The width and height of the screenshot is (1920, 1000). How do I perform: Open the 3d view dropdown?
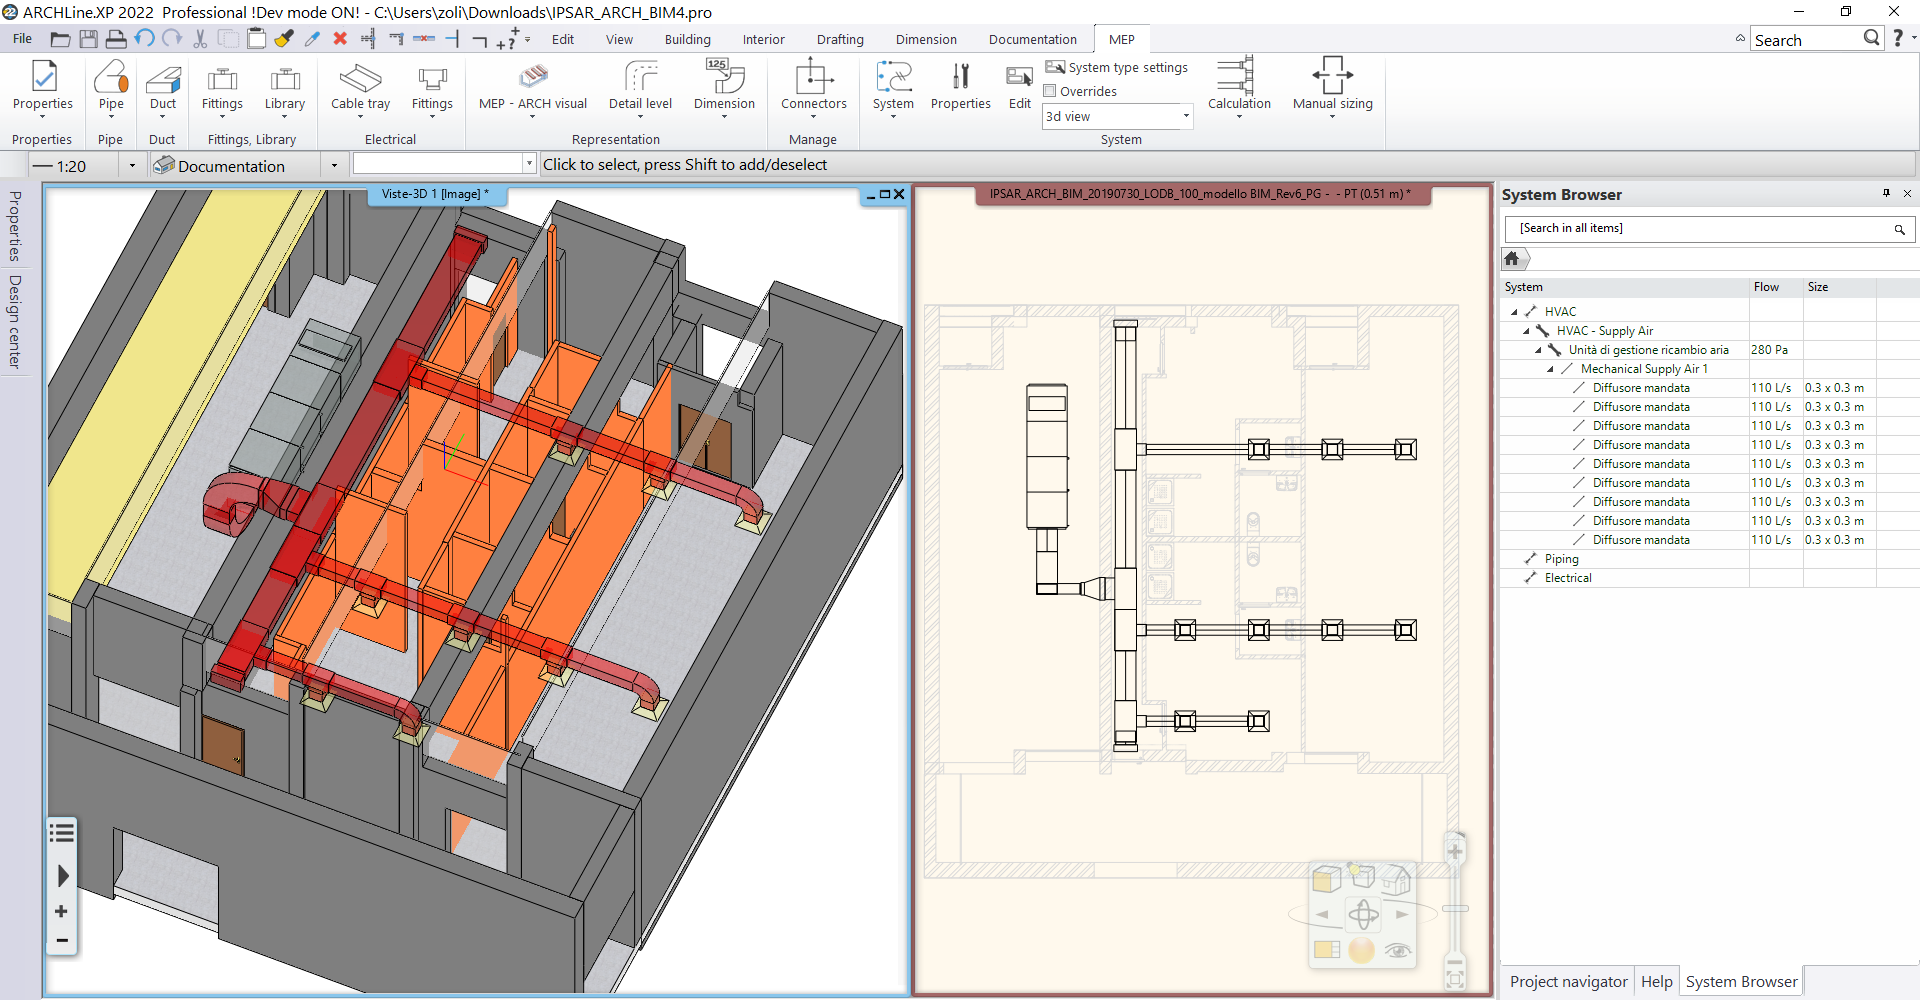(x=1186, y=117)
